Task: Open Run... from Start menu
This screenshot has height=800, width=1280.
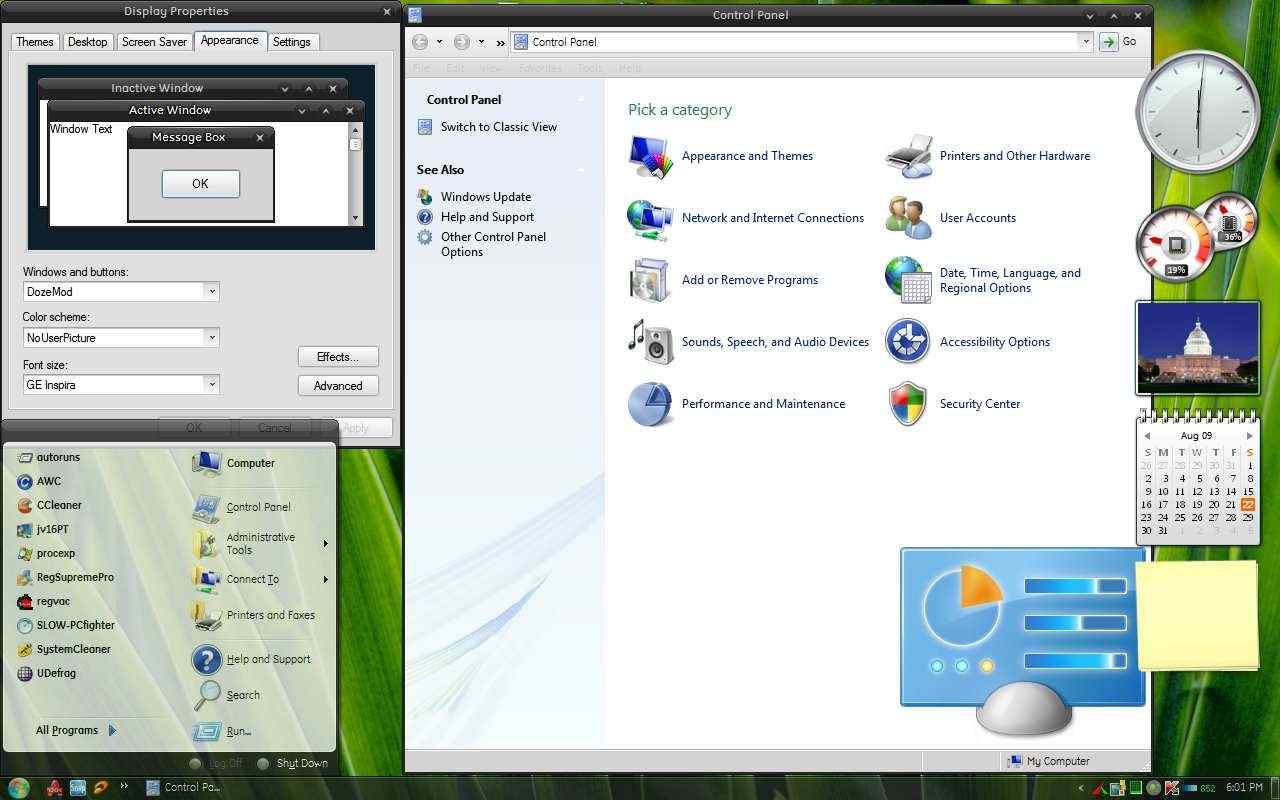Action: (223, 731)
